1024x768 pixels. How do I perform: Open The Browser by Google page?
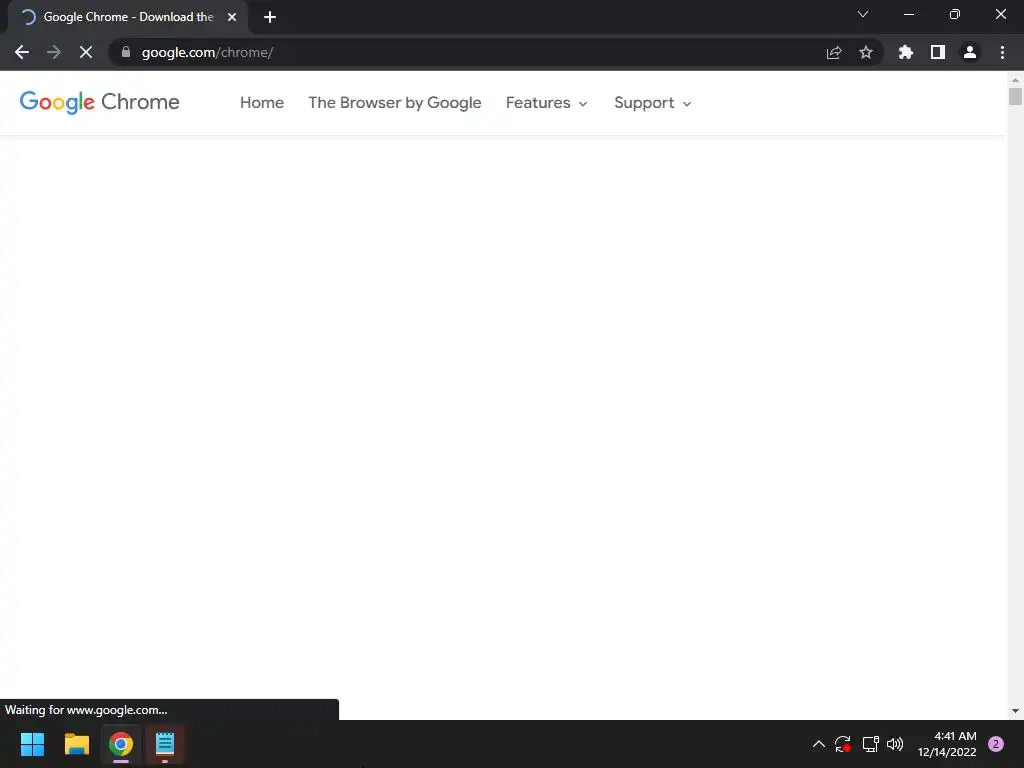(x=394, y=103)
